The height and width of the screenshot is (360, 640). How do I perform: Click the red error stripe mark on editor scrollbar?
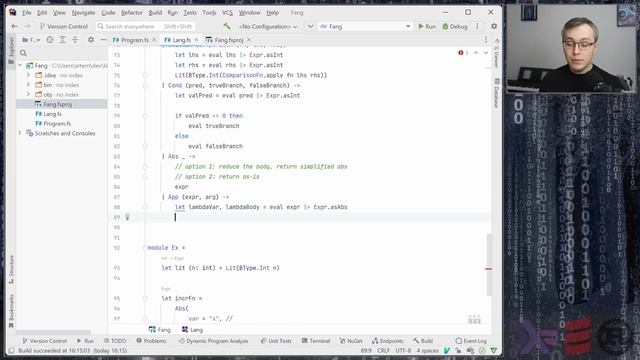[x=488, y=269]
